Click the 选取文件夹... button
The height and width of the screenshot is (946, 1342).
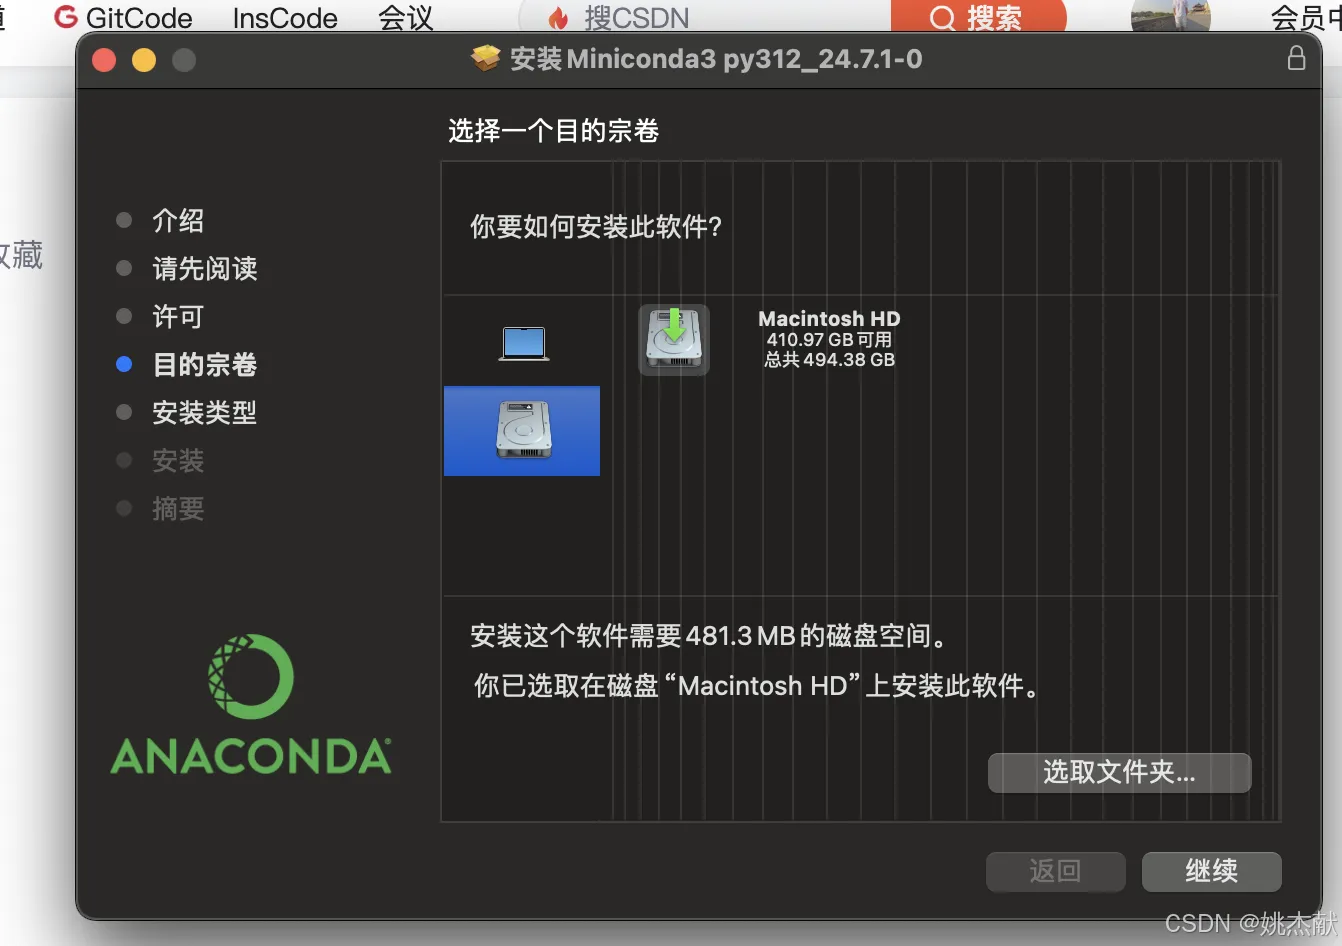[1119, 772]
